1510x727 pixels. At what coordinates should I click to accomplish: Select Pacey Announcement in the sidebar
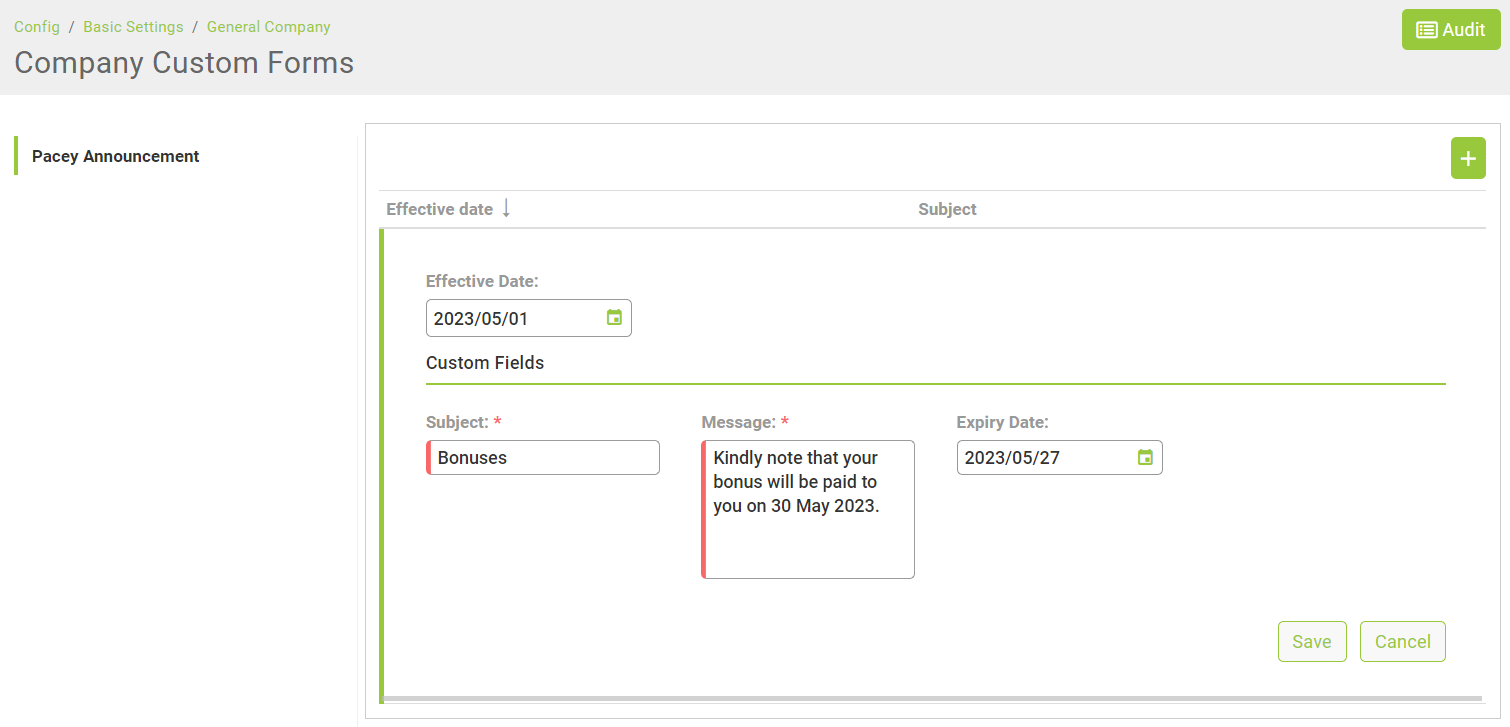coord(116,156)
